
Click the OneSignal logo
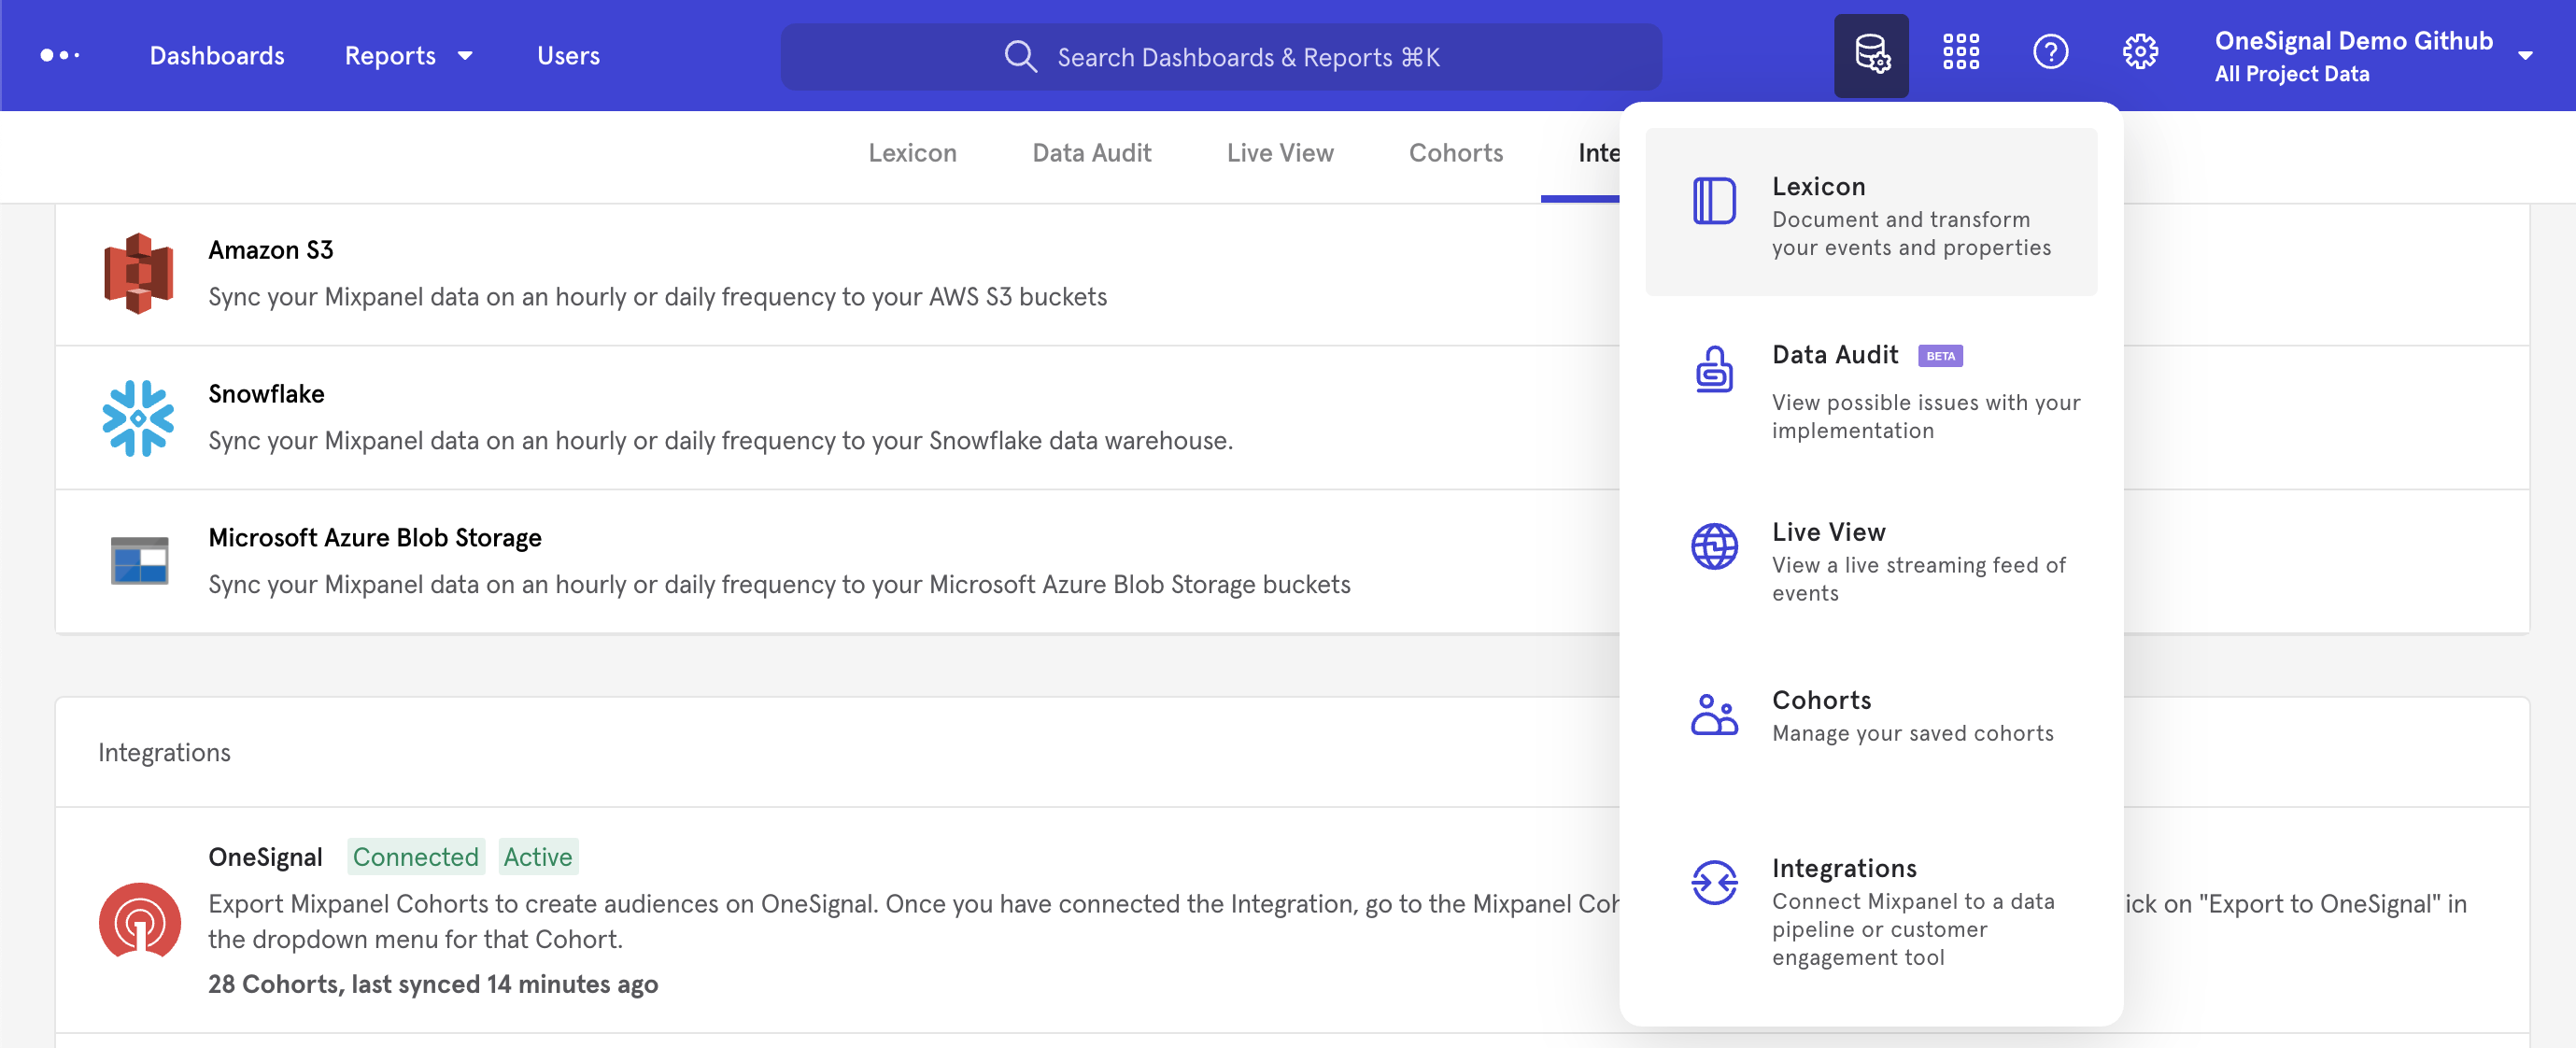(140, 920)
